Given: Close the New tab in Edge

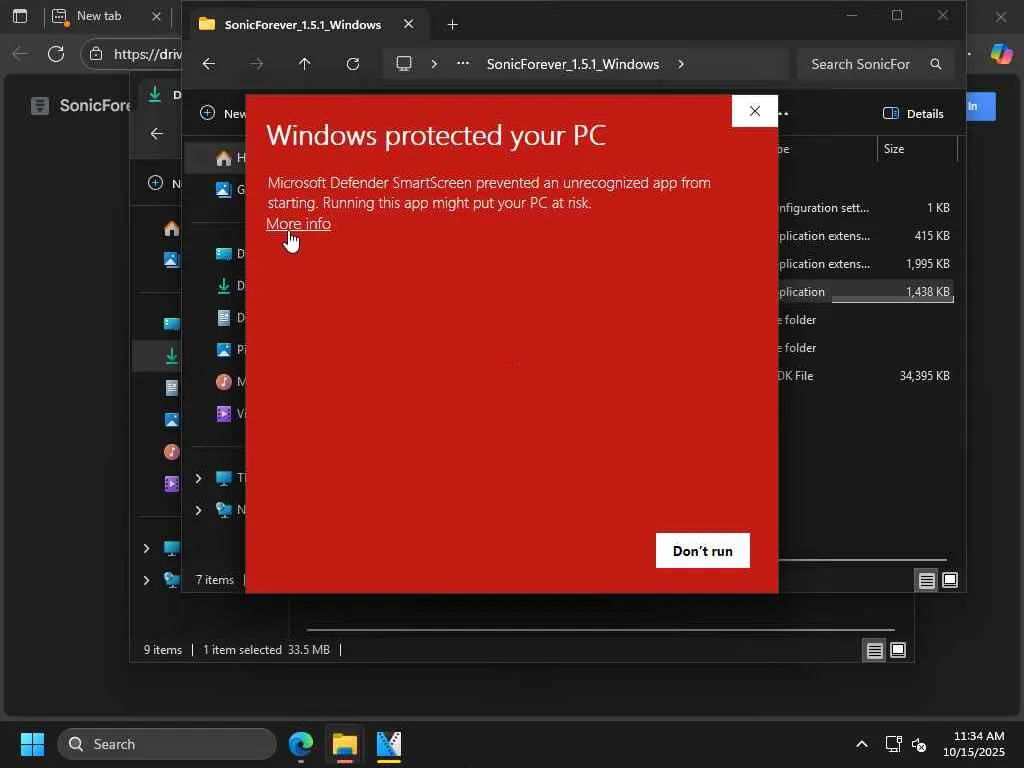Looking at the screenshot, I should 156,16.
